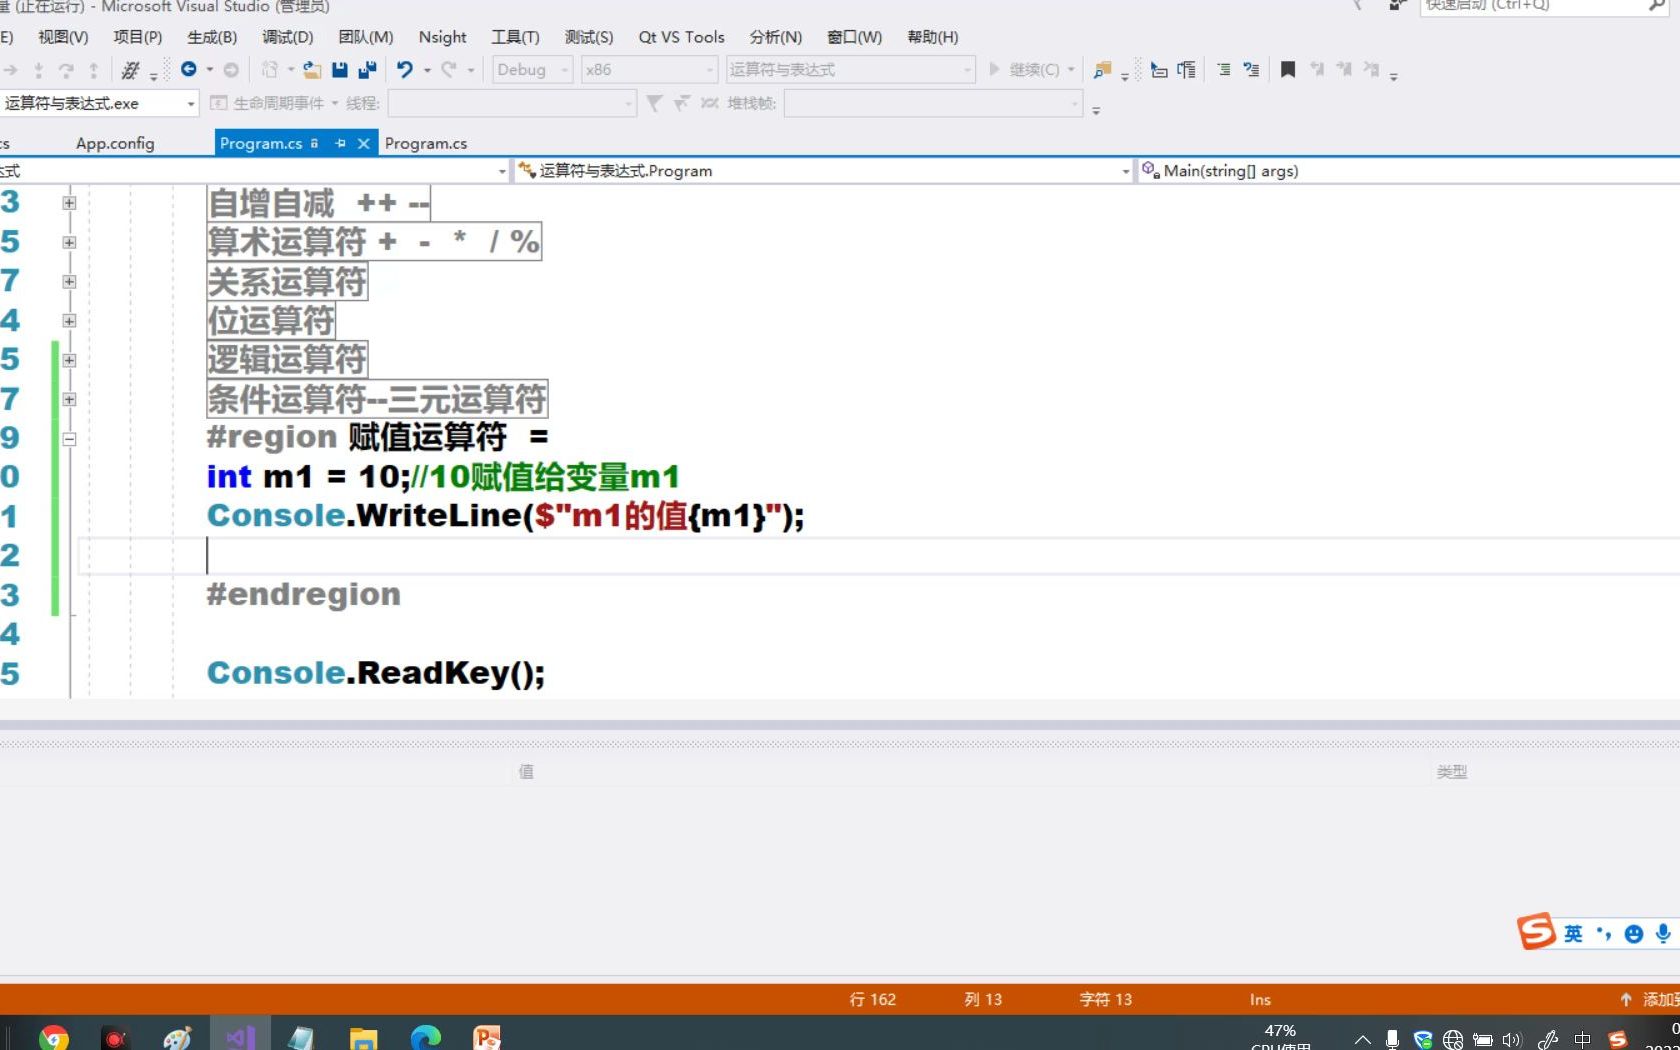Click the Ins status bar indicator
Viewport: 1680px width, 1050px height.
(1260, 999)
